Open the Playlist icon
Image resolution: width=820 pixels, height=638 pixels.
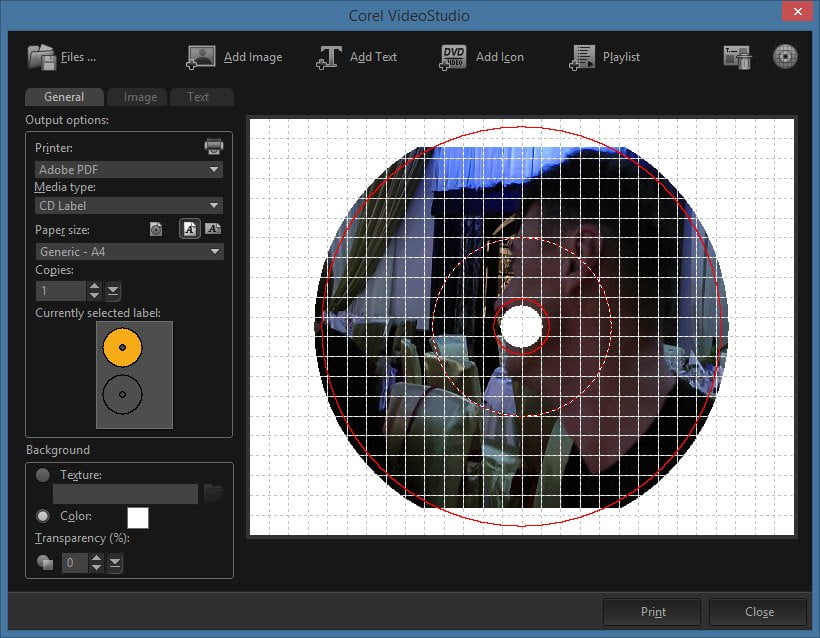pyautogui.click(x=582, y=57)
